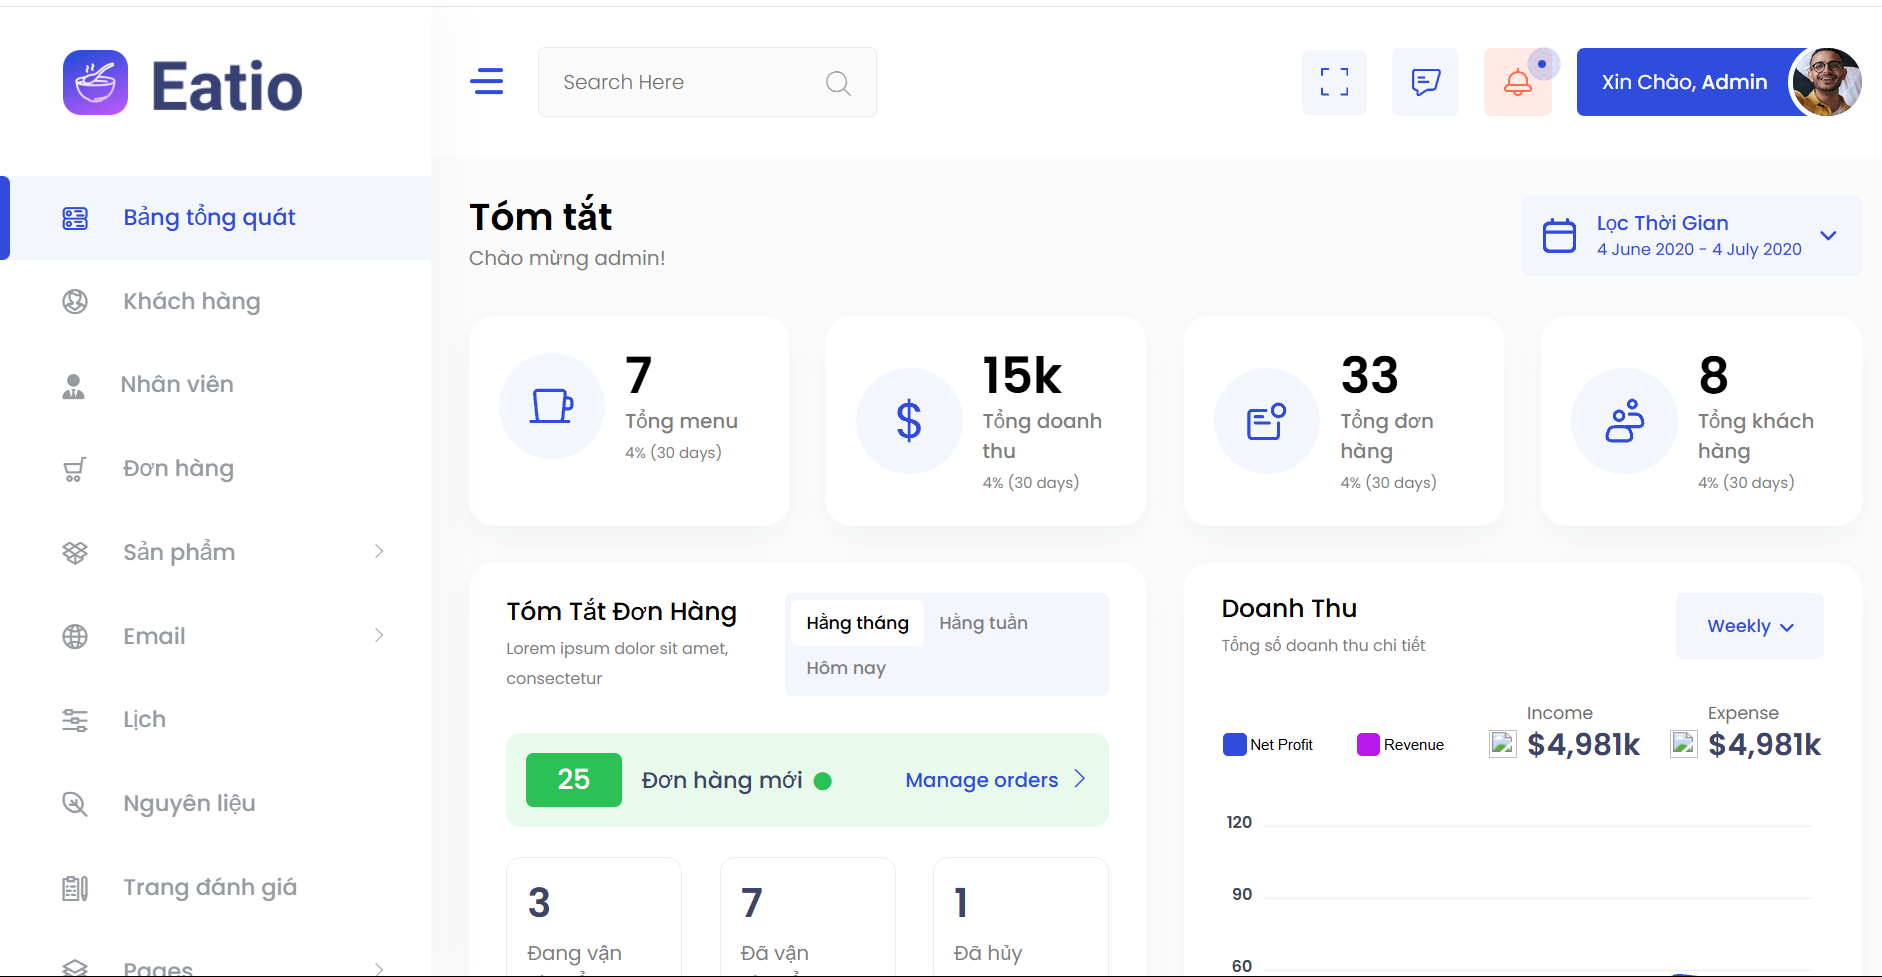Click the Xin Chào, Admin button
Screen dimensions: 1882x977
[x=1684, y=82]
